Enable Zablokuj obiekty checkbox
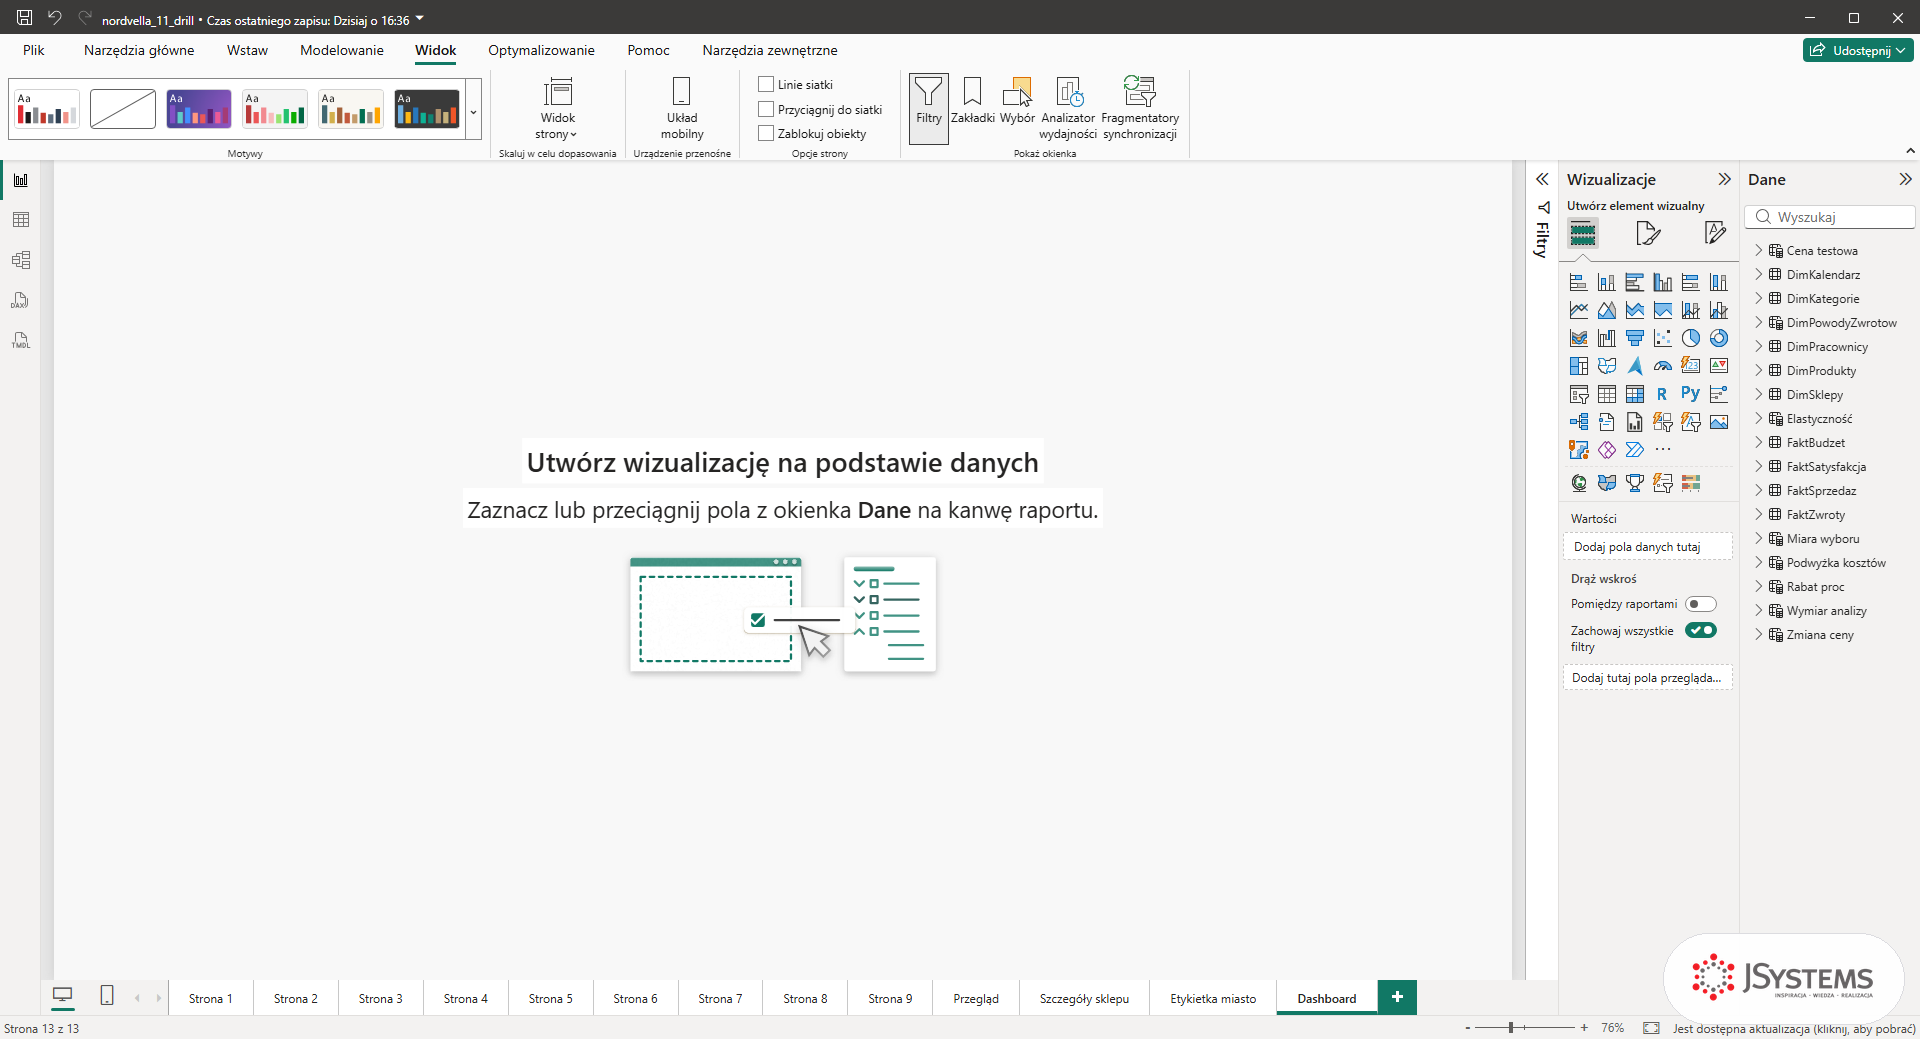Image resolution: width=1920 pixels, height=1040 pixels. [x=766, y=133]
